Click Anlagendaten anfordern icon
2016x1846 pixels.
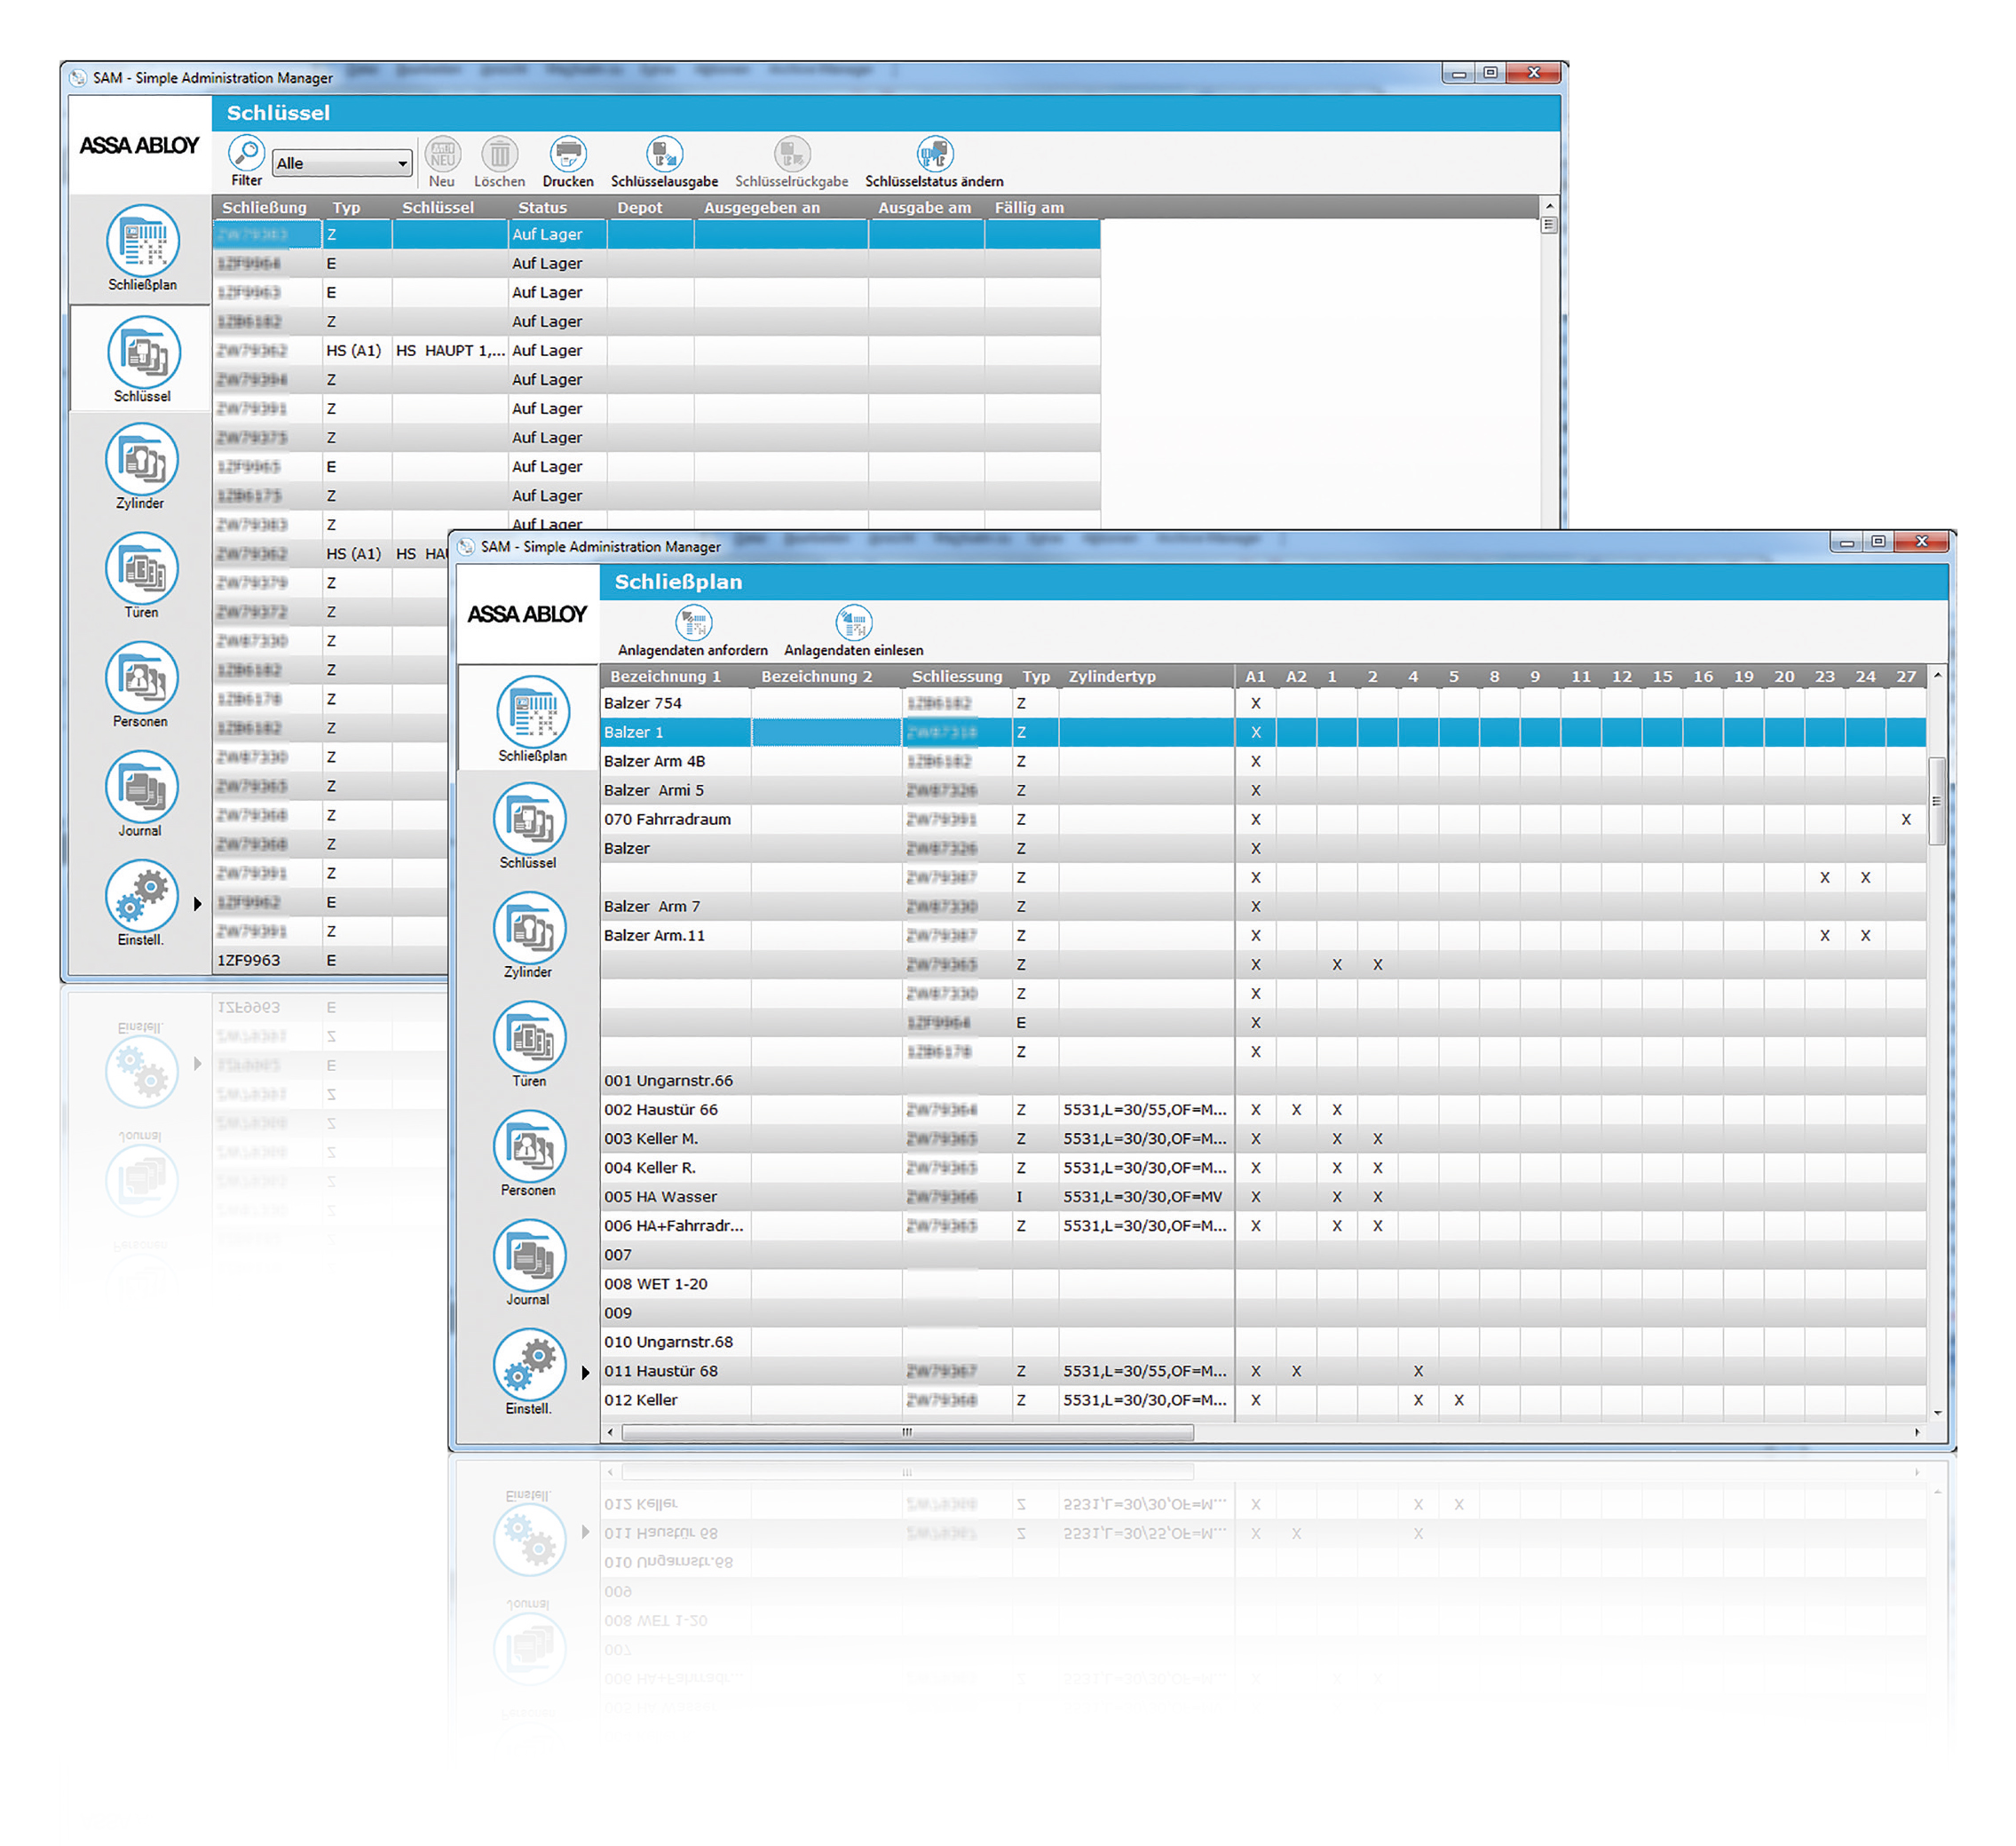coord(693,624)
